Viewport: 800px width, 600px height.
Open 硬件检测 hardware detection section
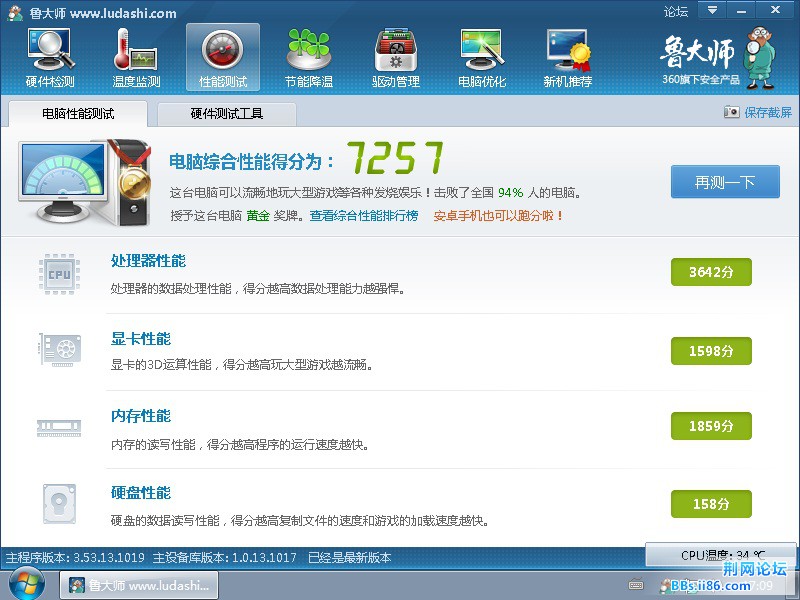50,59
